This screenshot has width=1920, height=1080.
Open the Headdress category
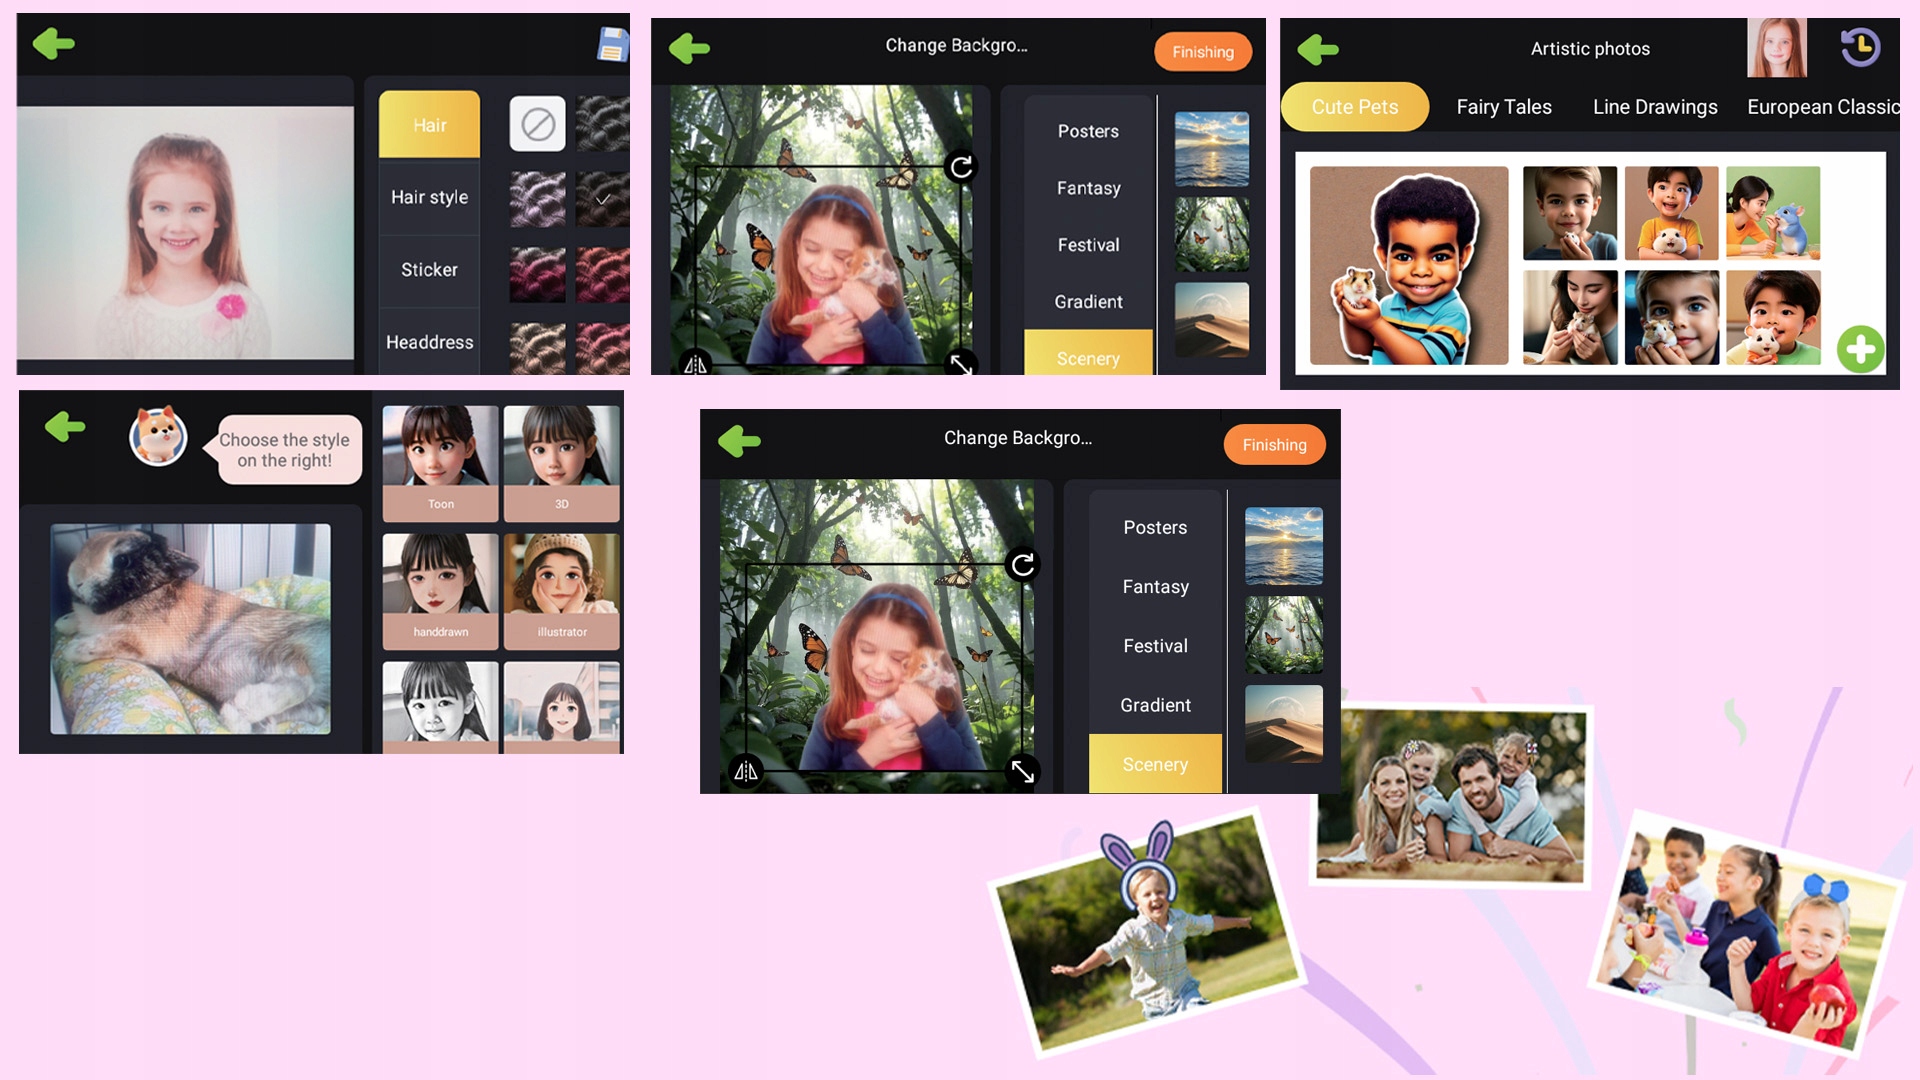pyautogui.click(x=429, y=342)
